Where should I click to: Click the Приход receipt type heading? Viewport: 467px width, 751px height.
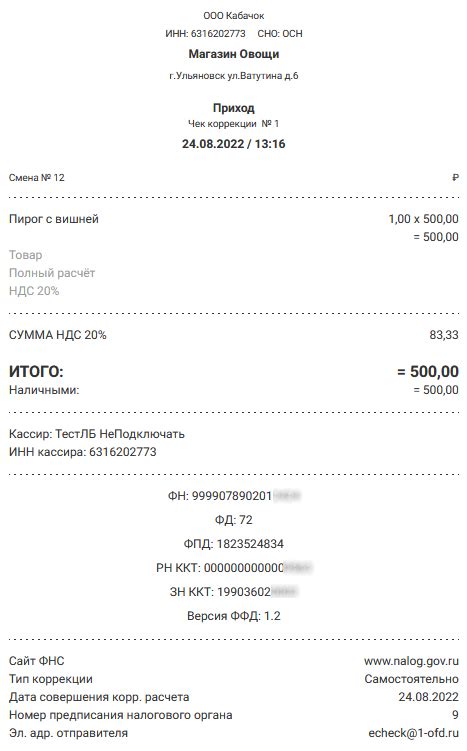(234, 108)
